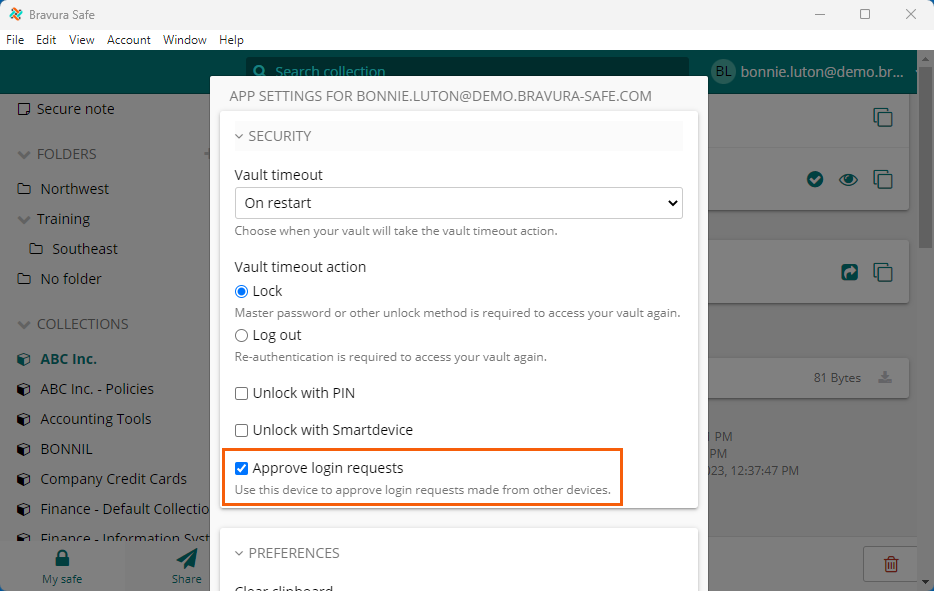Enable Unlock with Smartdevice

click(x=241, y=430)
